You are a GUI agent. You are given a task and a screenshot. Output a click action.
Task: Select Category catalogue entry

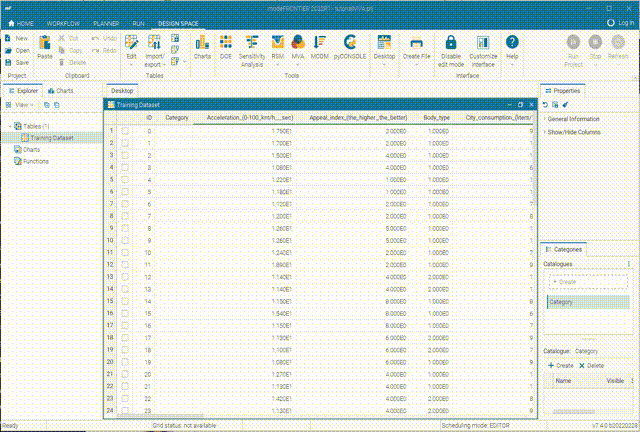pyautogui.click(x=588, y=302)
